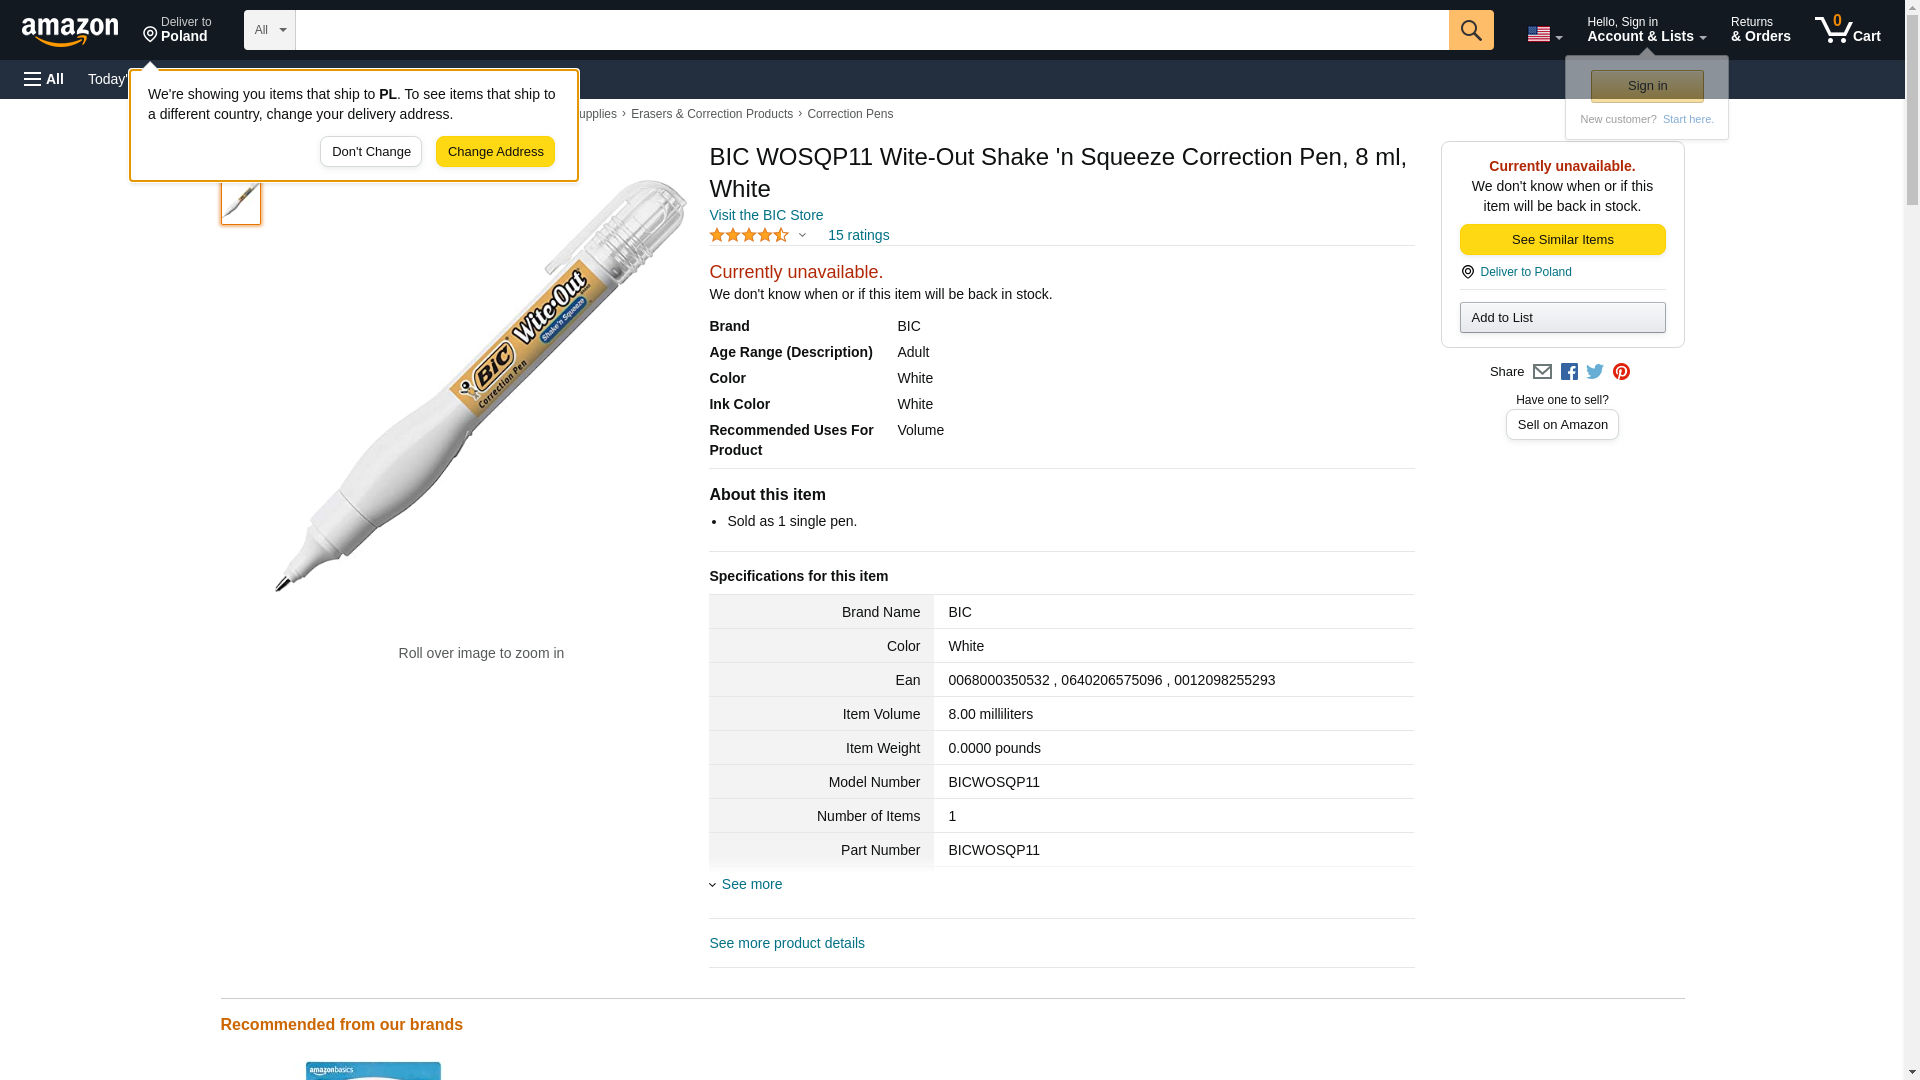Expand the star ratings popover arrow
1920x1080 pixels.
pos(802,236)
